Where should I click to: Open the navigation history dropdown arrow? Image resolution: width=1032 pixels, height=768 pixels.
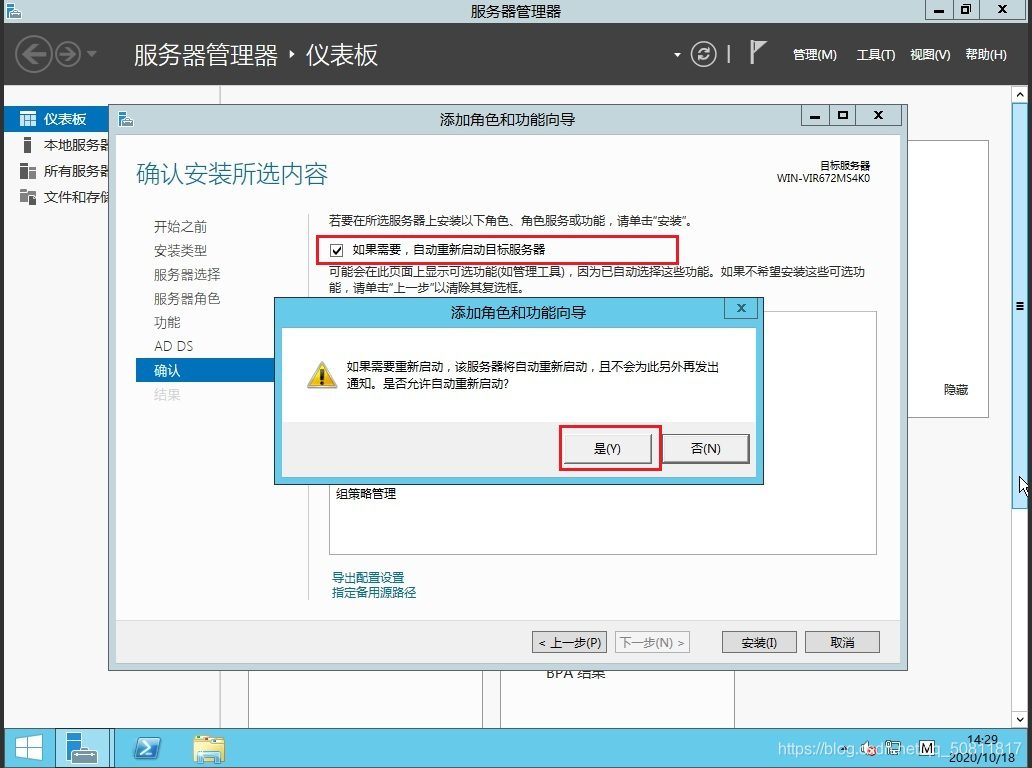(91, 53)
